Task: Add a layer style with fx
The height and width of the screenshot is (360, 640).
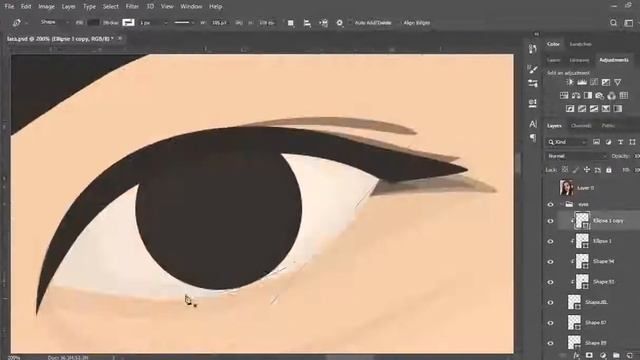Action: coord(576,356)
